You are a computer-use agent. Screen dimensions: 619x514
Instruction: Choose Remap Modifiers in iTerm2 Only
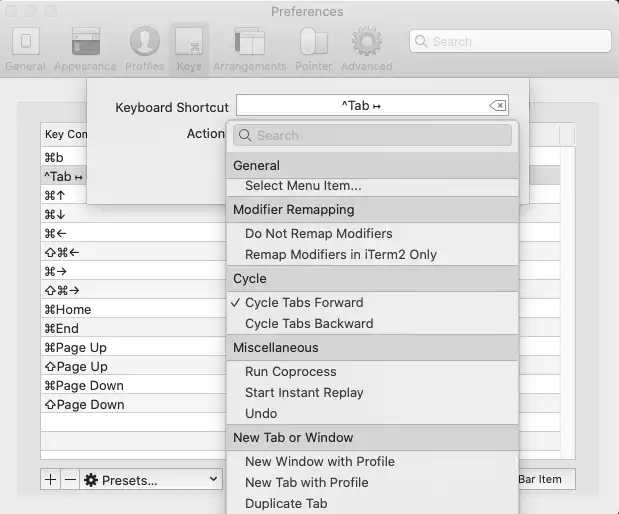point(372,255)
